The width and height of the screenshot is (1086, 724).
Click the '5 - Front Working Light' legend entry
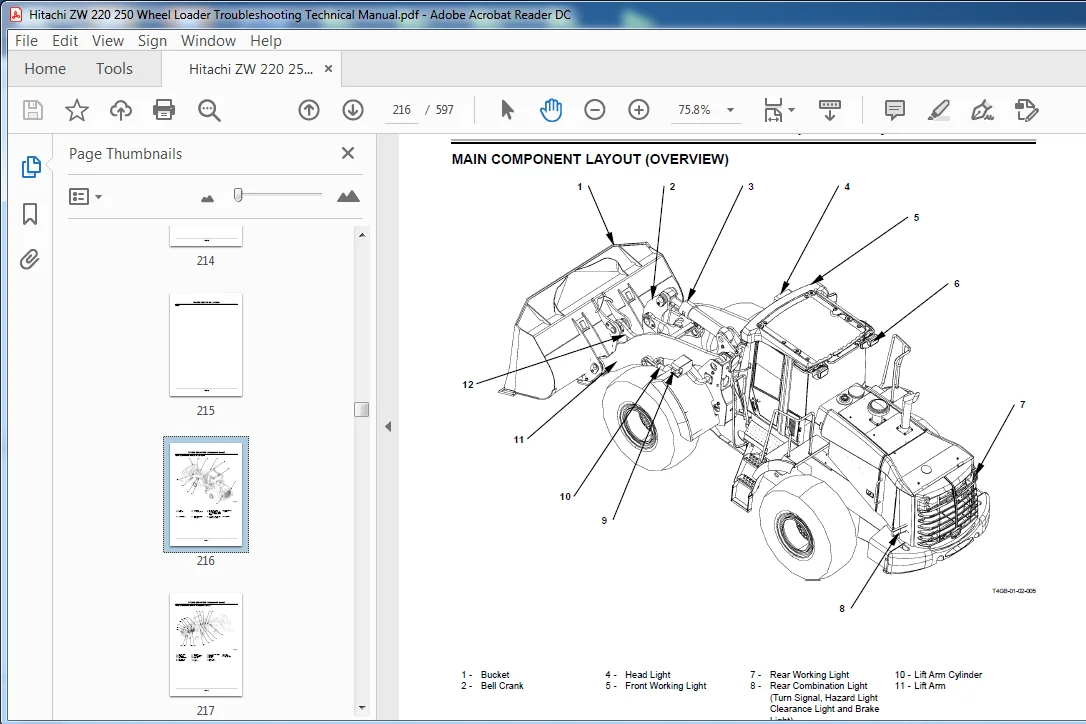tap(656, 686)
